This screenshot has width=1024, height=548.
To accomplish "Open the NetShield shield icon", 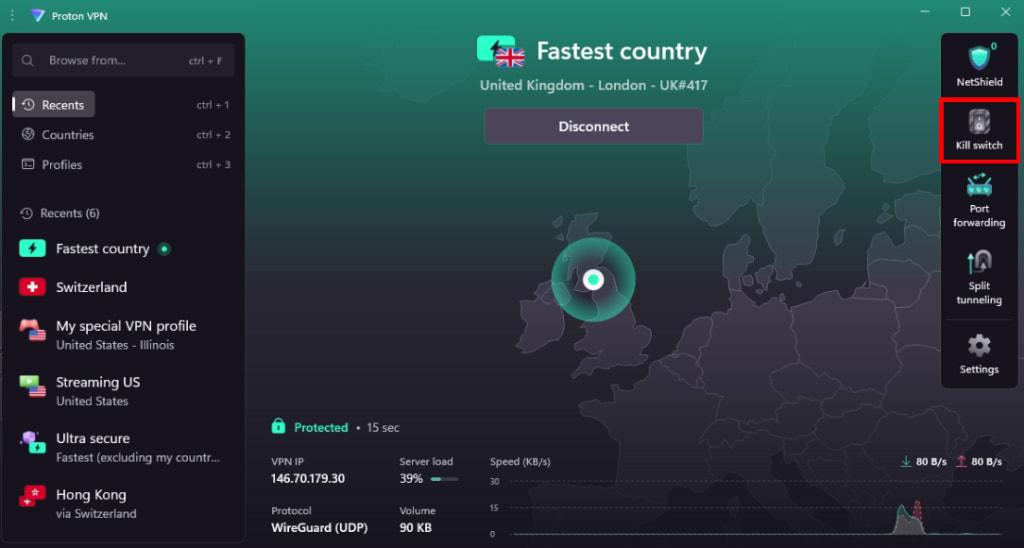I will click(x=978, y=58).
